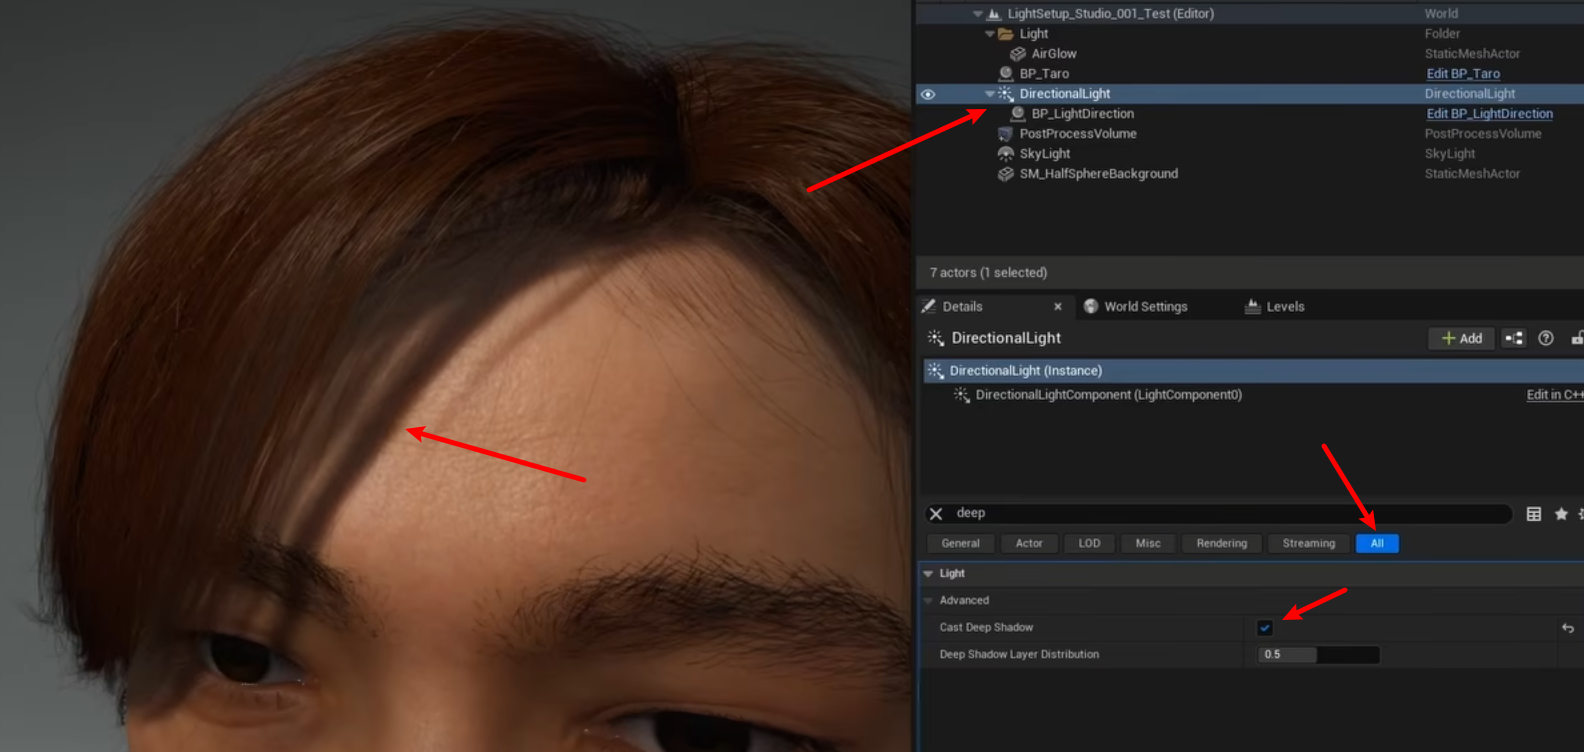Click the level icon beside LightSetup_Studio_001_Test

pyautogui.click(x=994, y=14)
